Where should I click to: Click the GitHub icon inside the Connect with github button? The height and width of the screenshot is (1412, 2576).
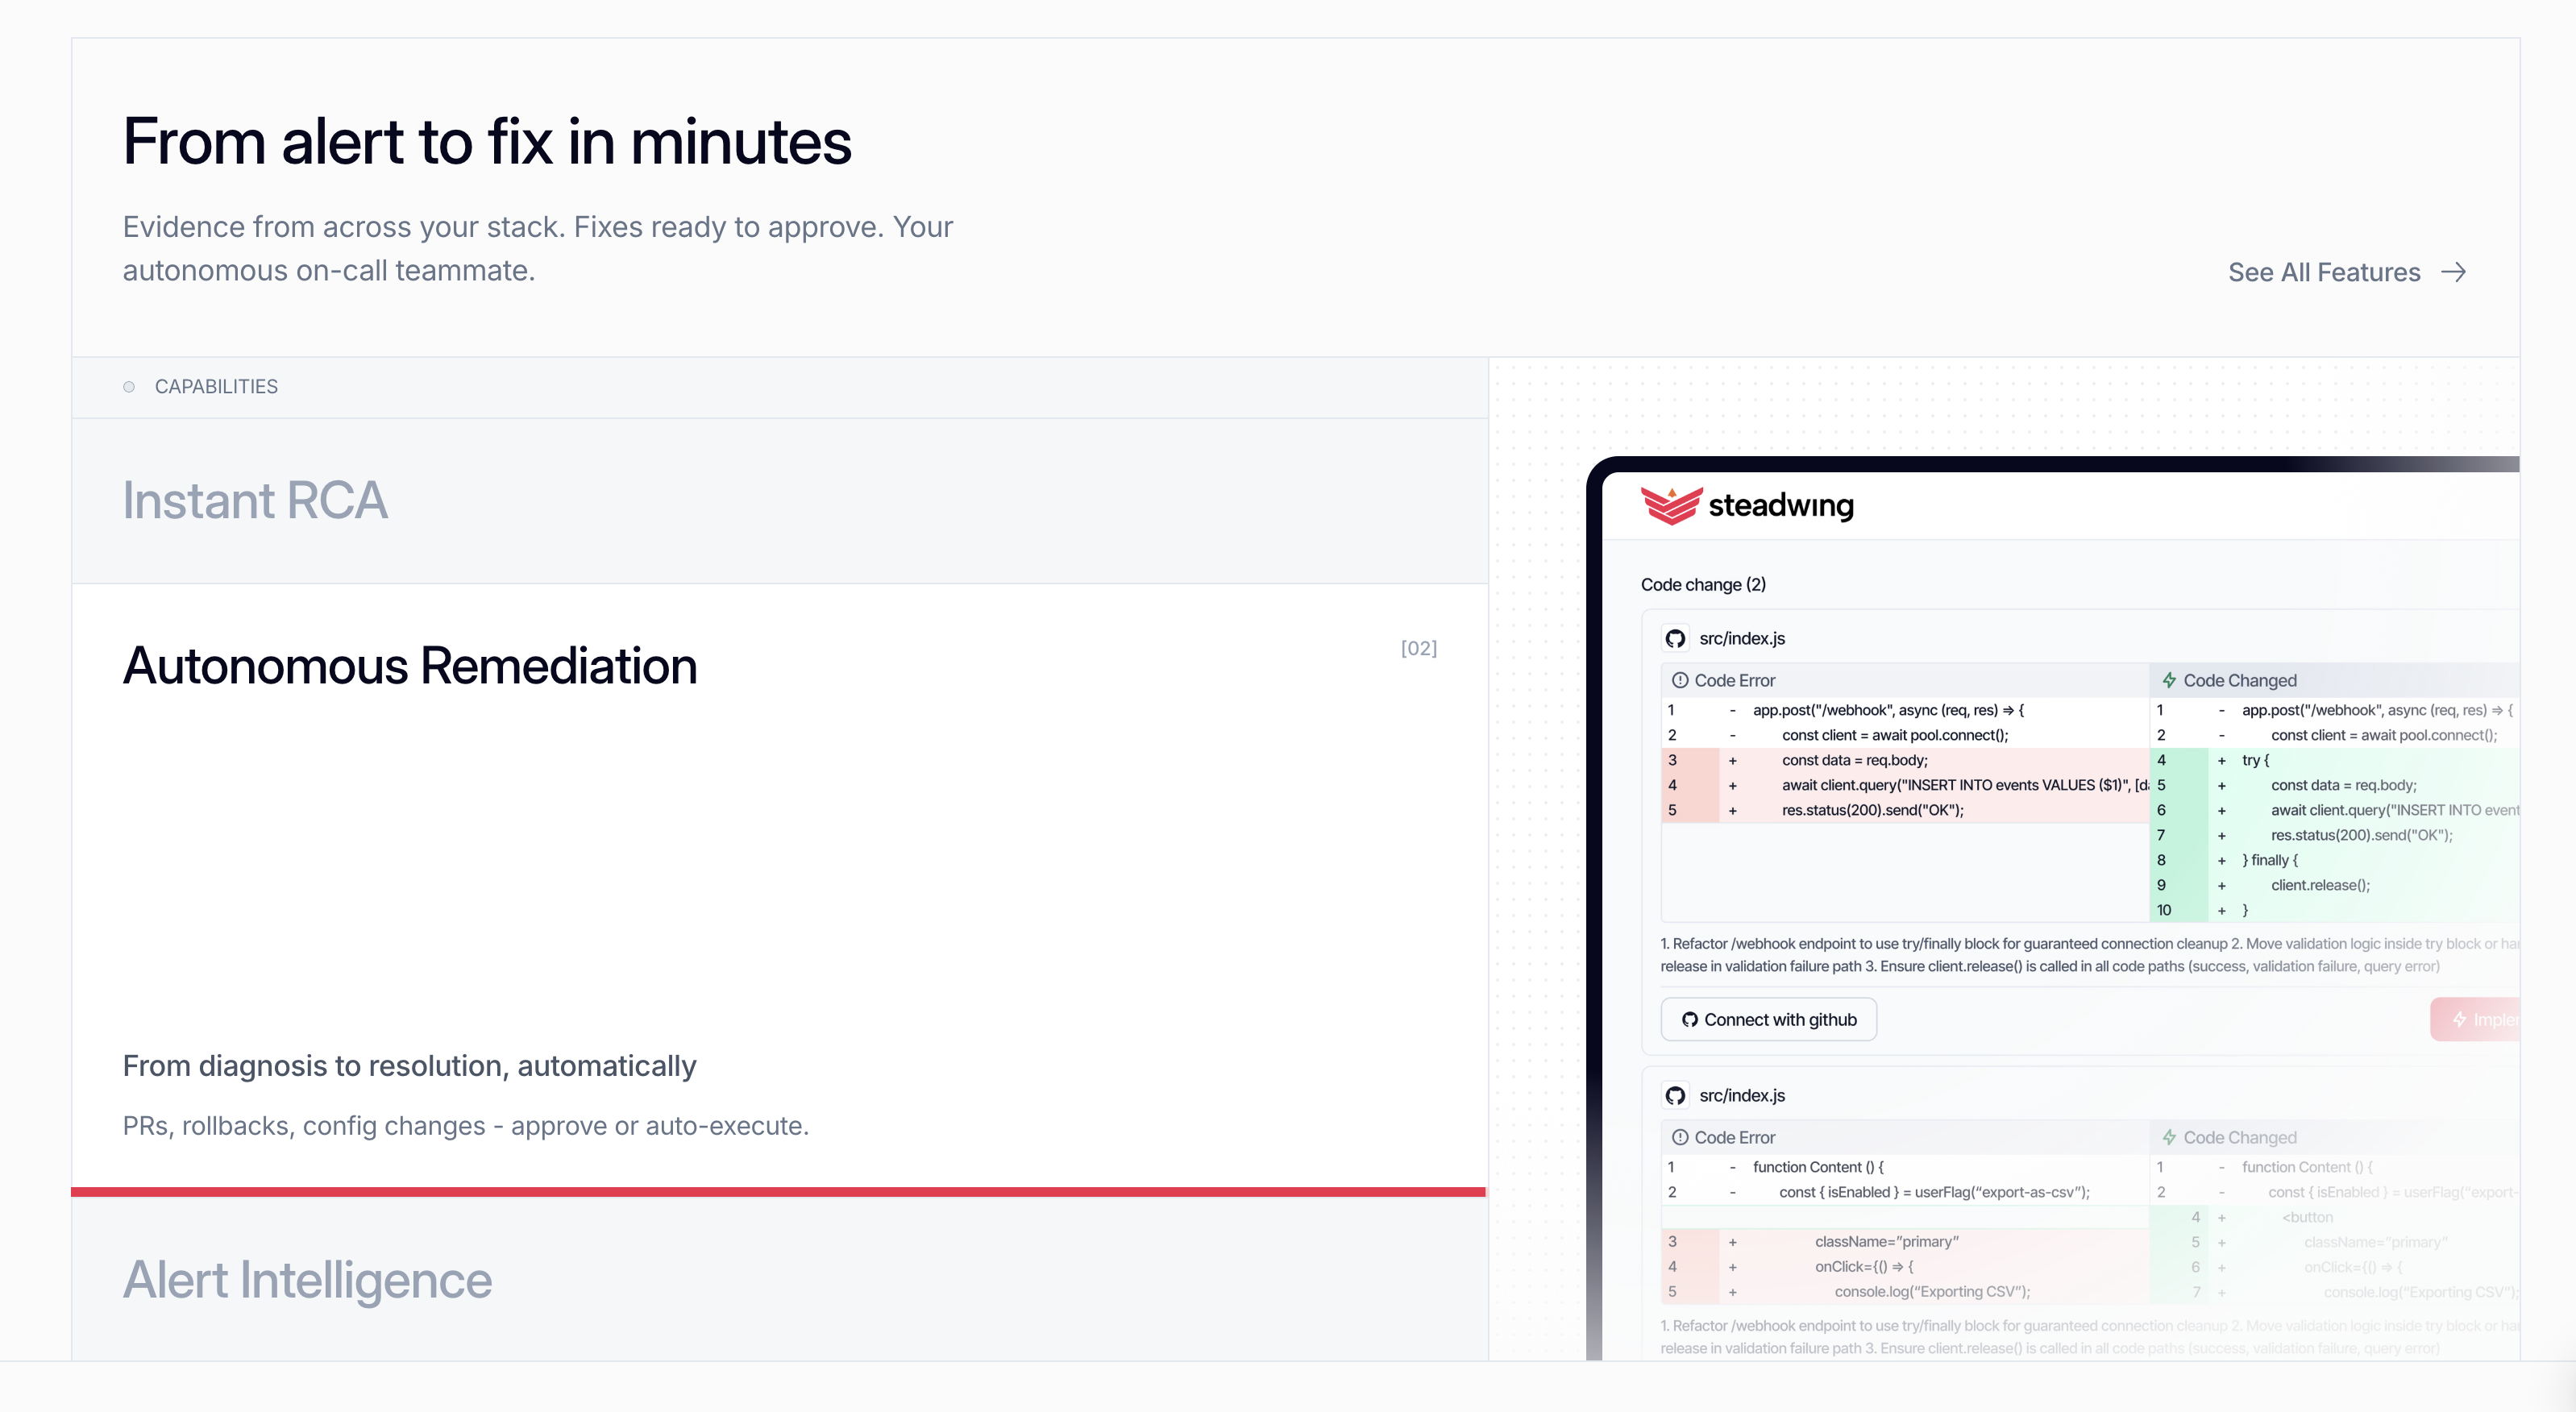(1690, 1019)
